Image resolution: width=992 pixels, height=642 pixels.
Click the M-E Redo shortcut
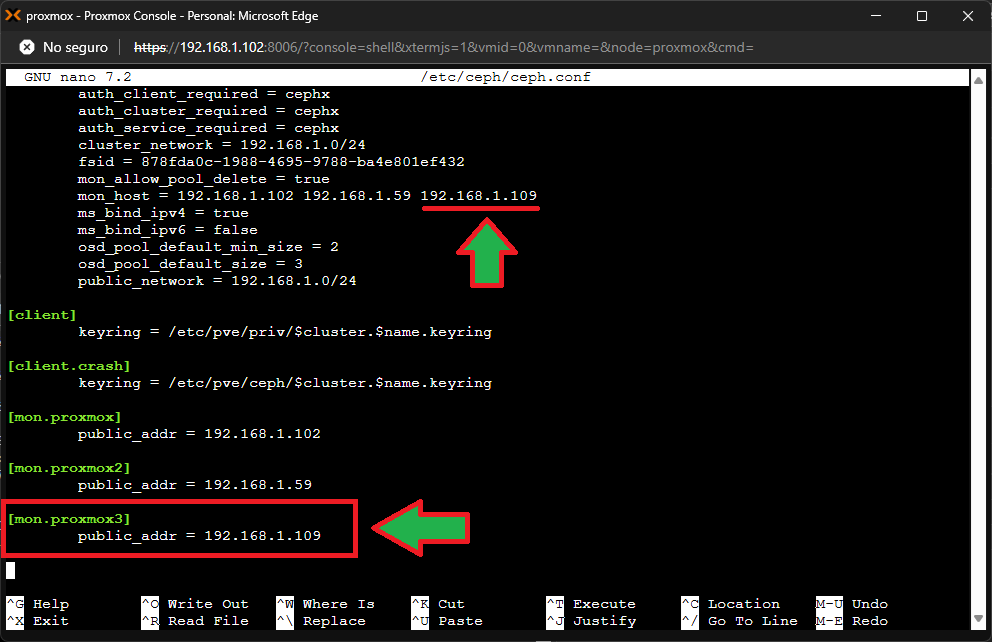(852, 621)
